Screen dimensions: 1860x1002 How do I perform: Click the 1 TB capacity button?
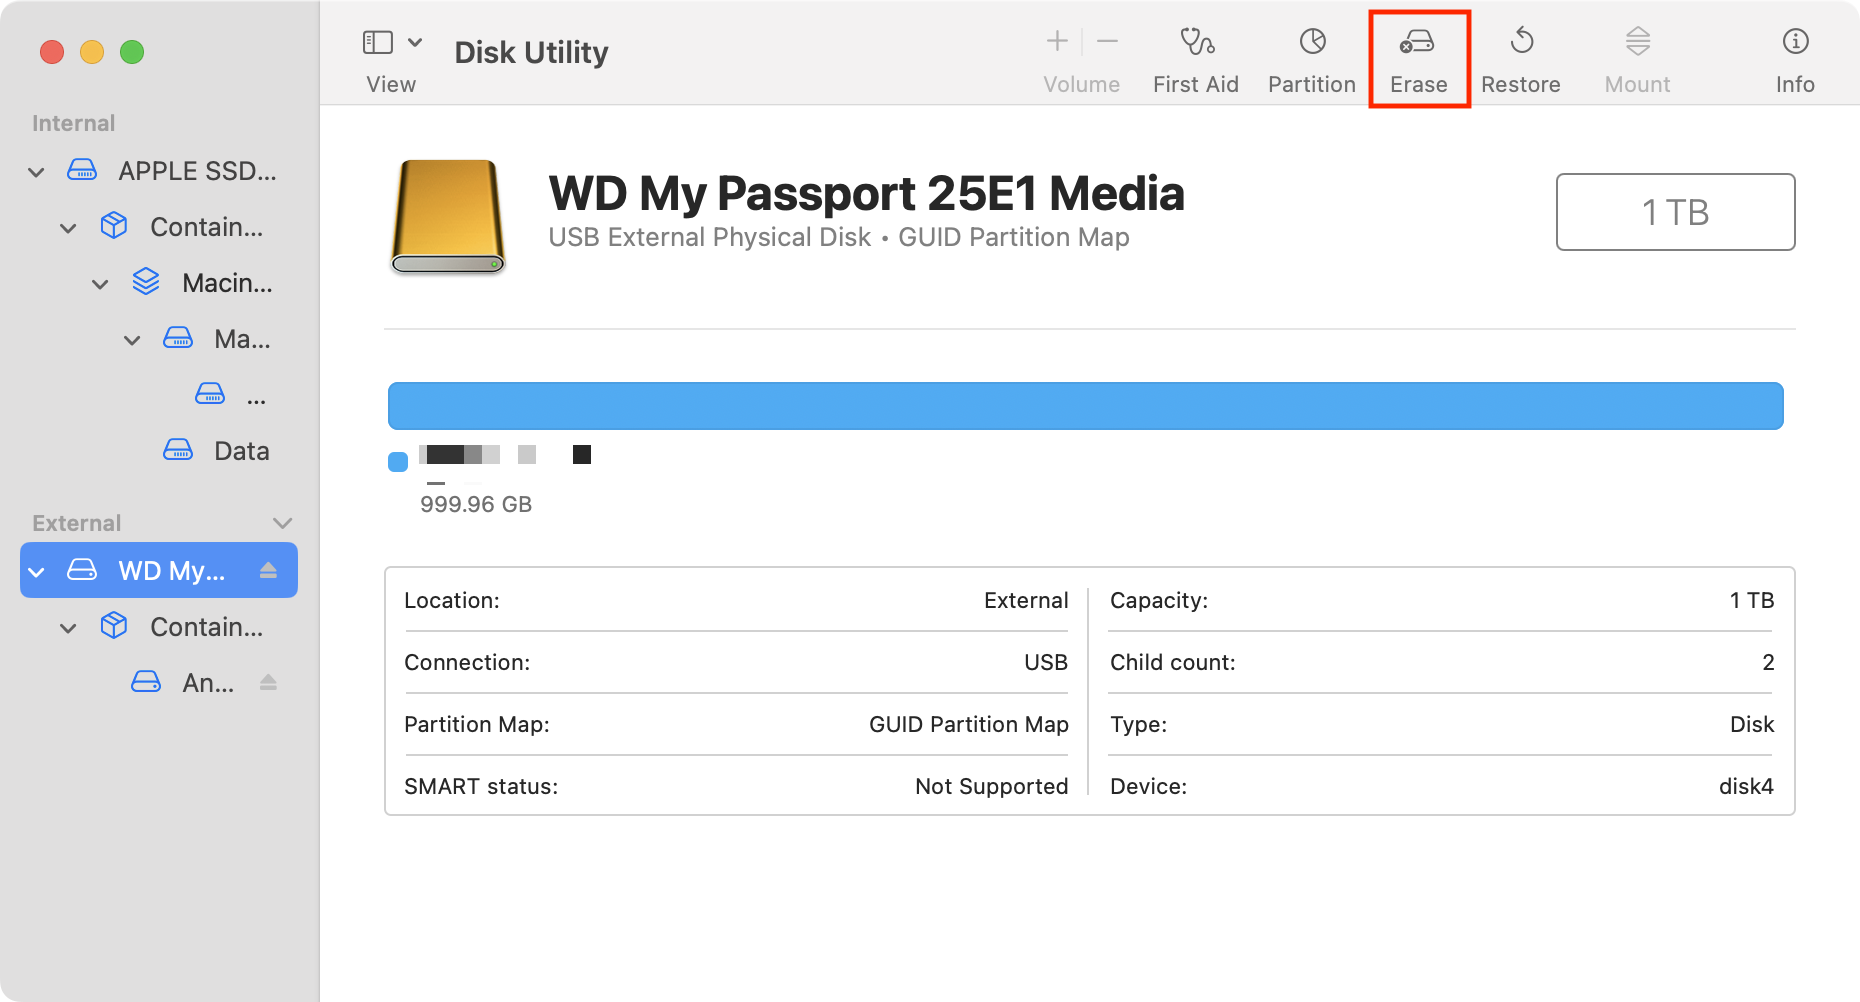1675,212
